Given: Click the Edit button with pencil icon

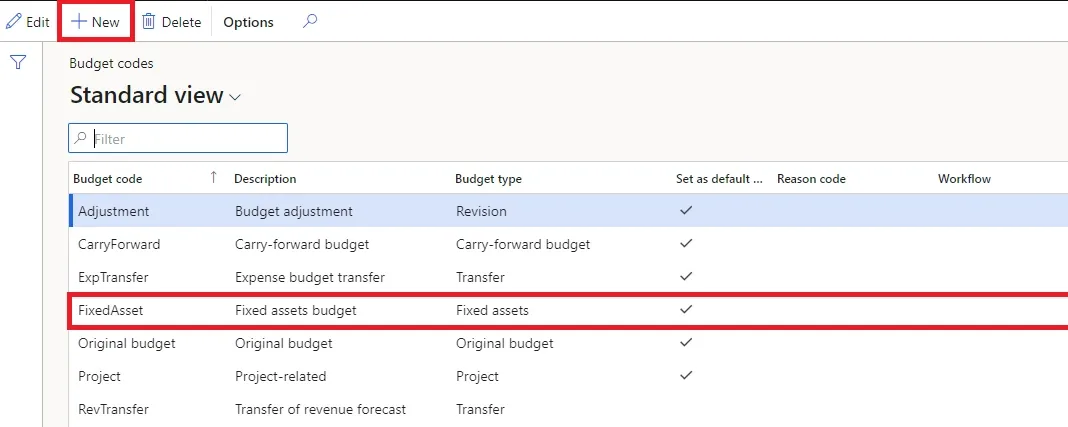Looking at the screenshot, I should tap(27, 22).
